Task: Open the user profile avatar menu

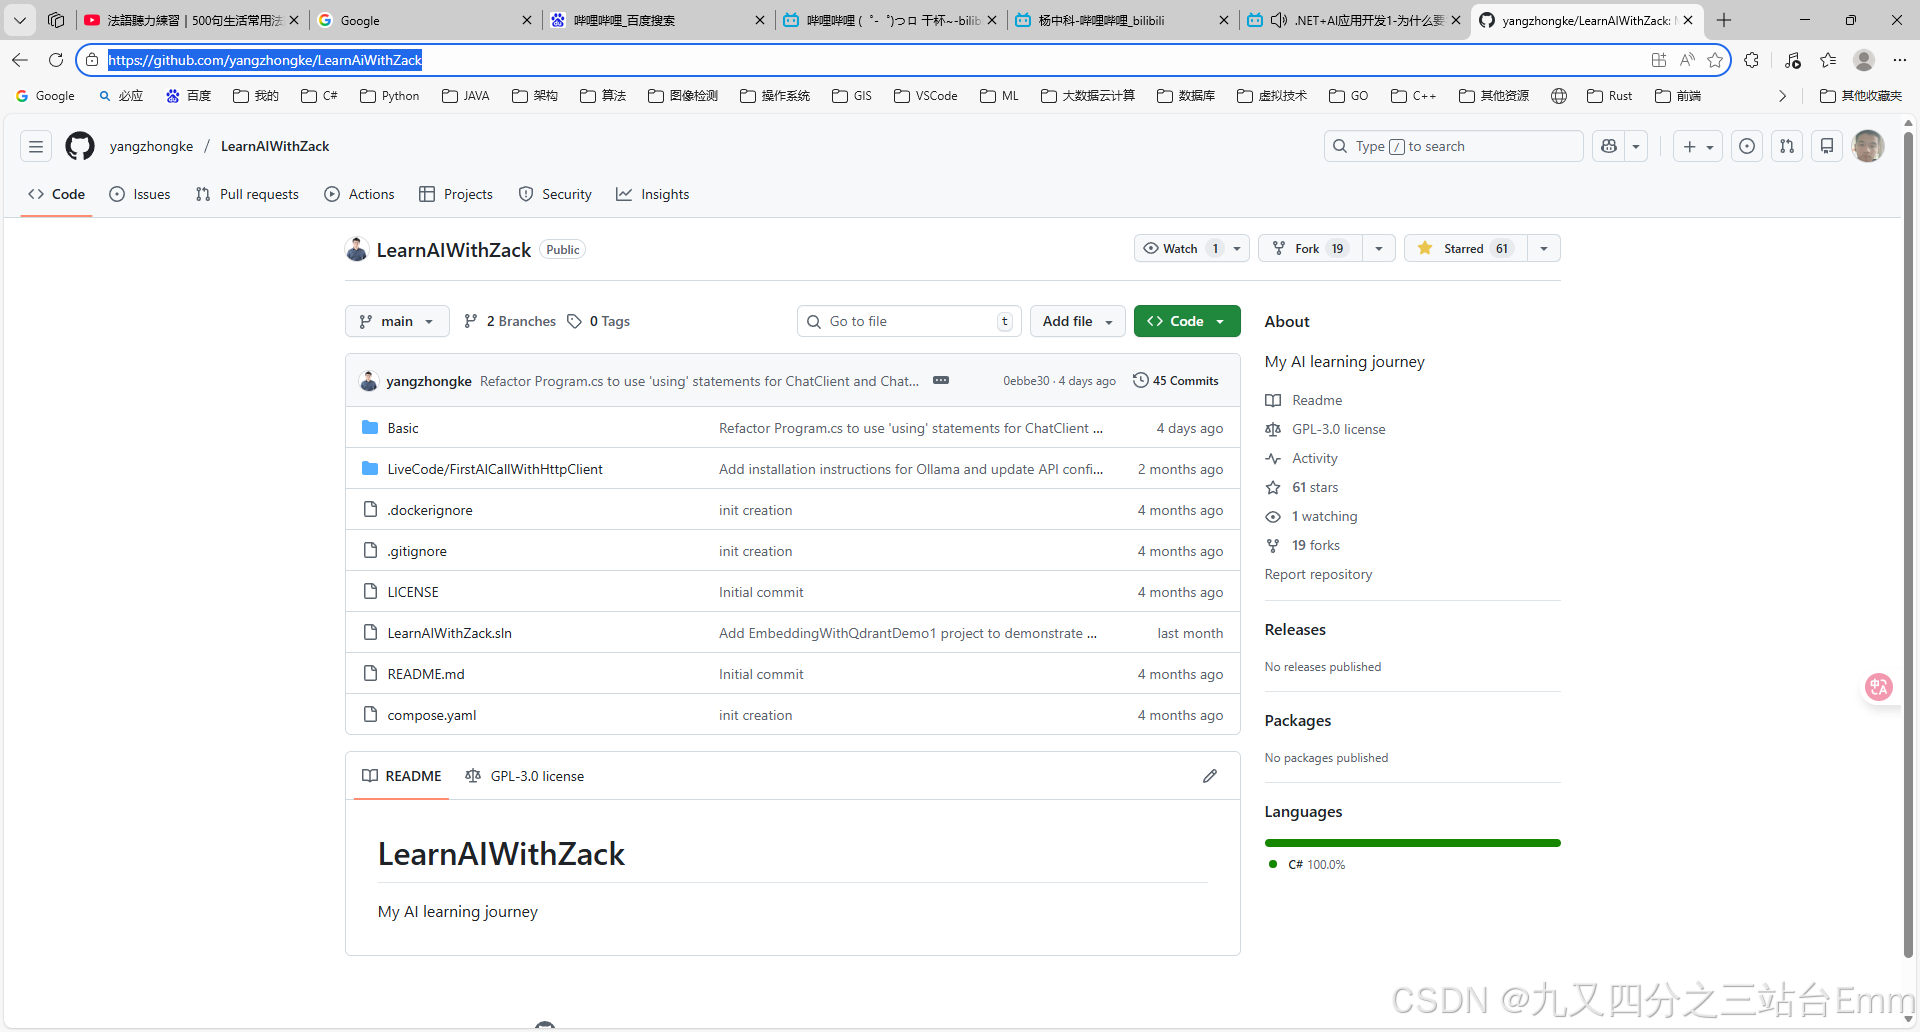Action: pos(1868,146)
